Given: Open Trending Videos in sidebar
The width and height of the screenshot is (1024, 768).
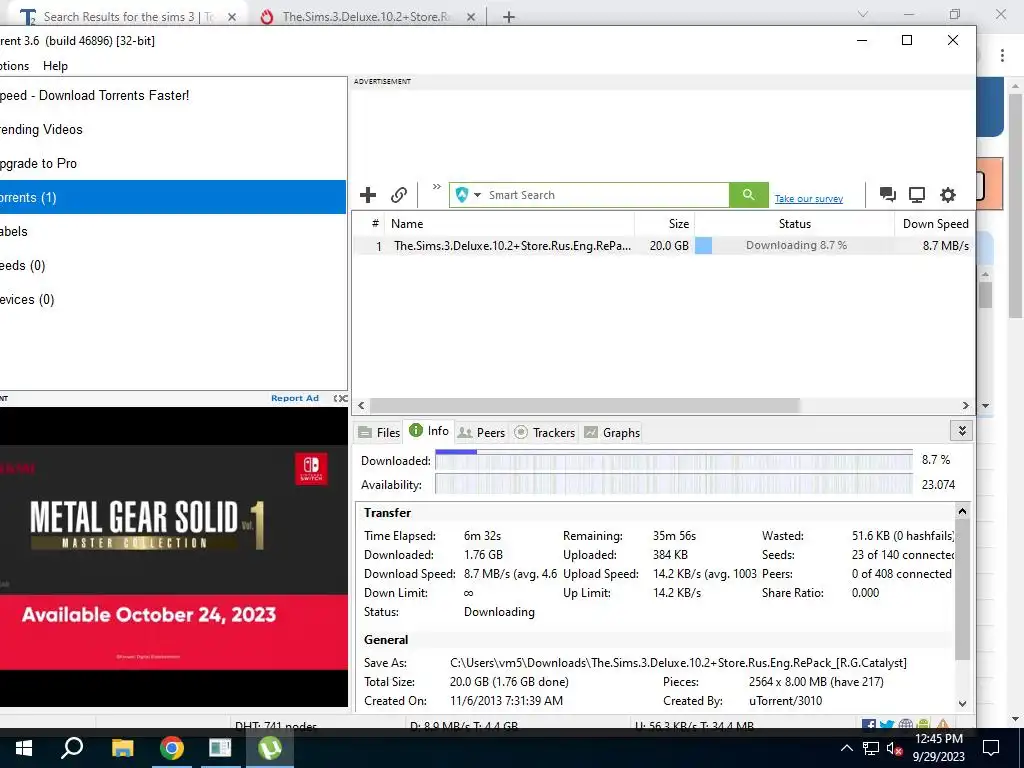Looking at the screenshot, I should pos(172,129).
